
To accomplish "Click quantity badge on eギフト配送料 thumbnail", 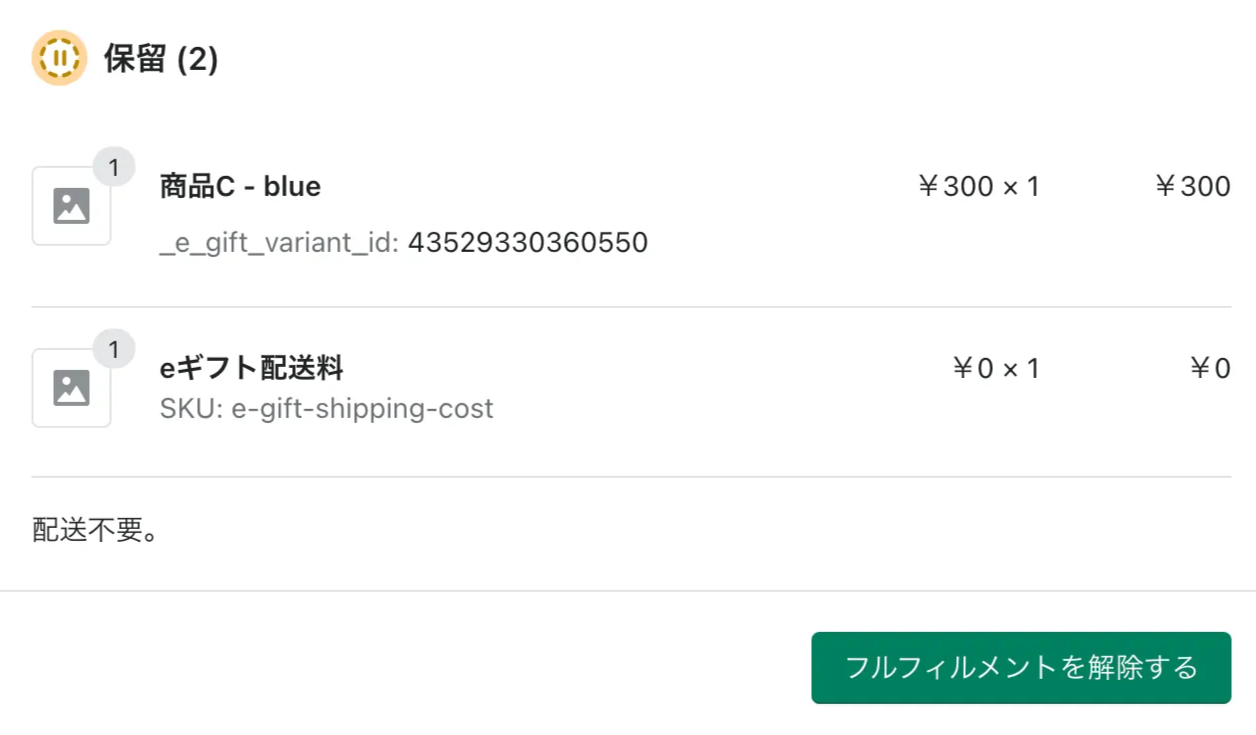I will [x=114, y=350].
